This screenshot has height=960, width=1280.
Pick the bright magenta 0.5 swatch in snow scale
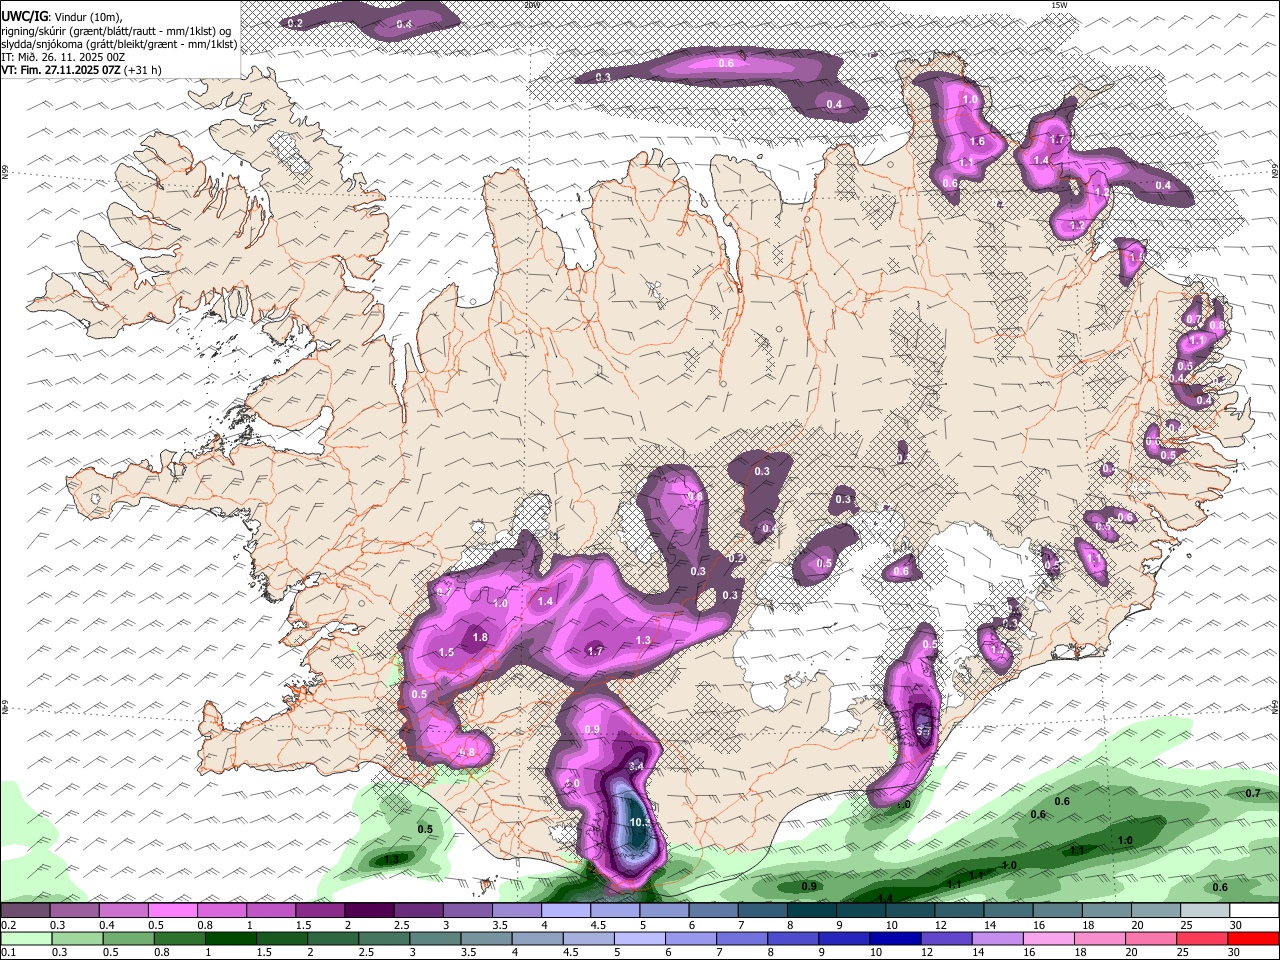click(x=172, y=911)
